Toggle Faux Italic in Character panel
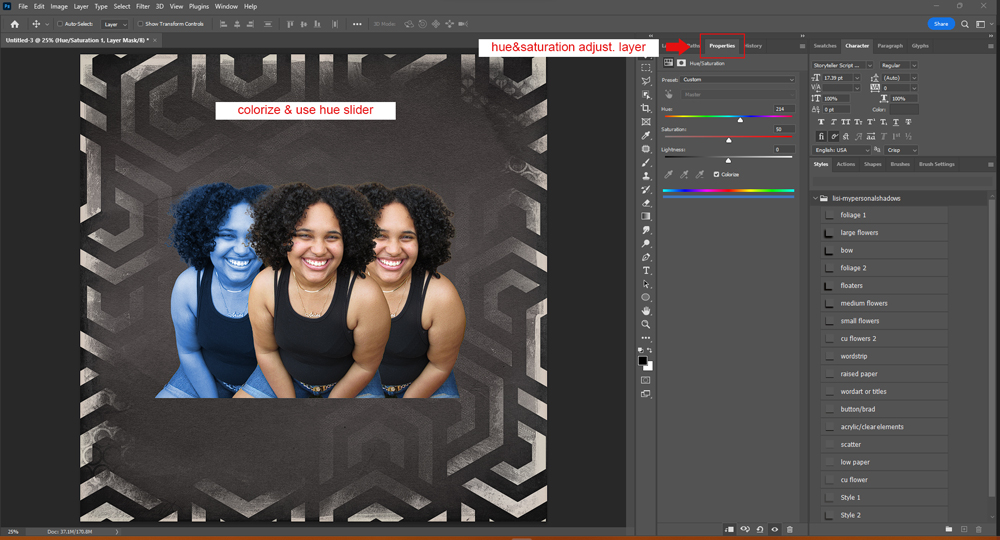Image resolution: width=1000 pixels, height=540 pixels. point(833,122)
